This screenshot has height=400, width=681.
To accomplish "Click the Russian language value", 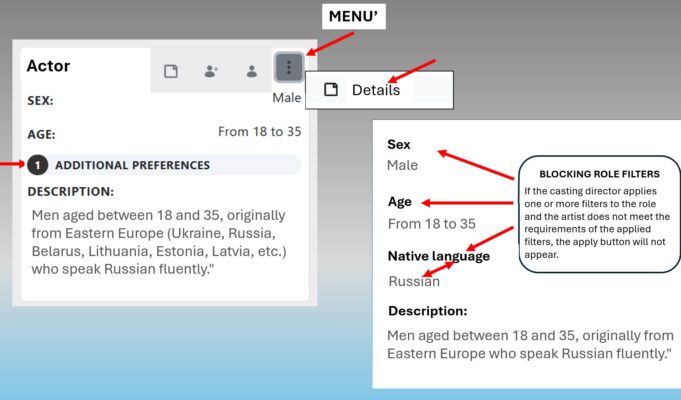I will click(x=413, y=281).
